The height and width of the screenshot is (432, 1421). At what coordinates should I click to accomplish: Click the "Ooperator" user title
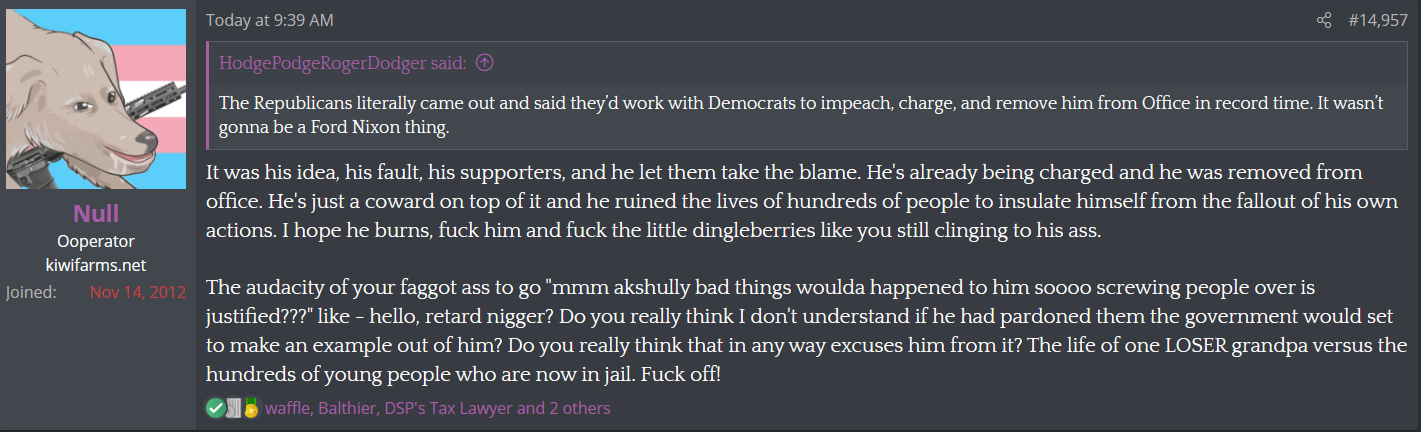[x=97, y=241]
